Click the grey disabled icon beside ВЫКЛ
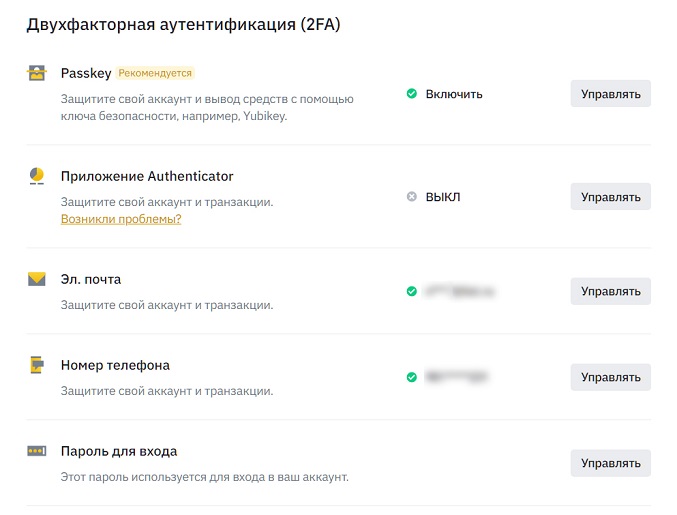677x515 pixels. 411,197
